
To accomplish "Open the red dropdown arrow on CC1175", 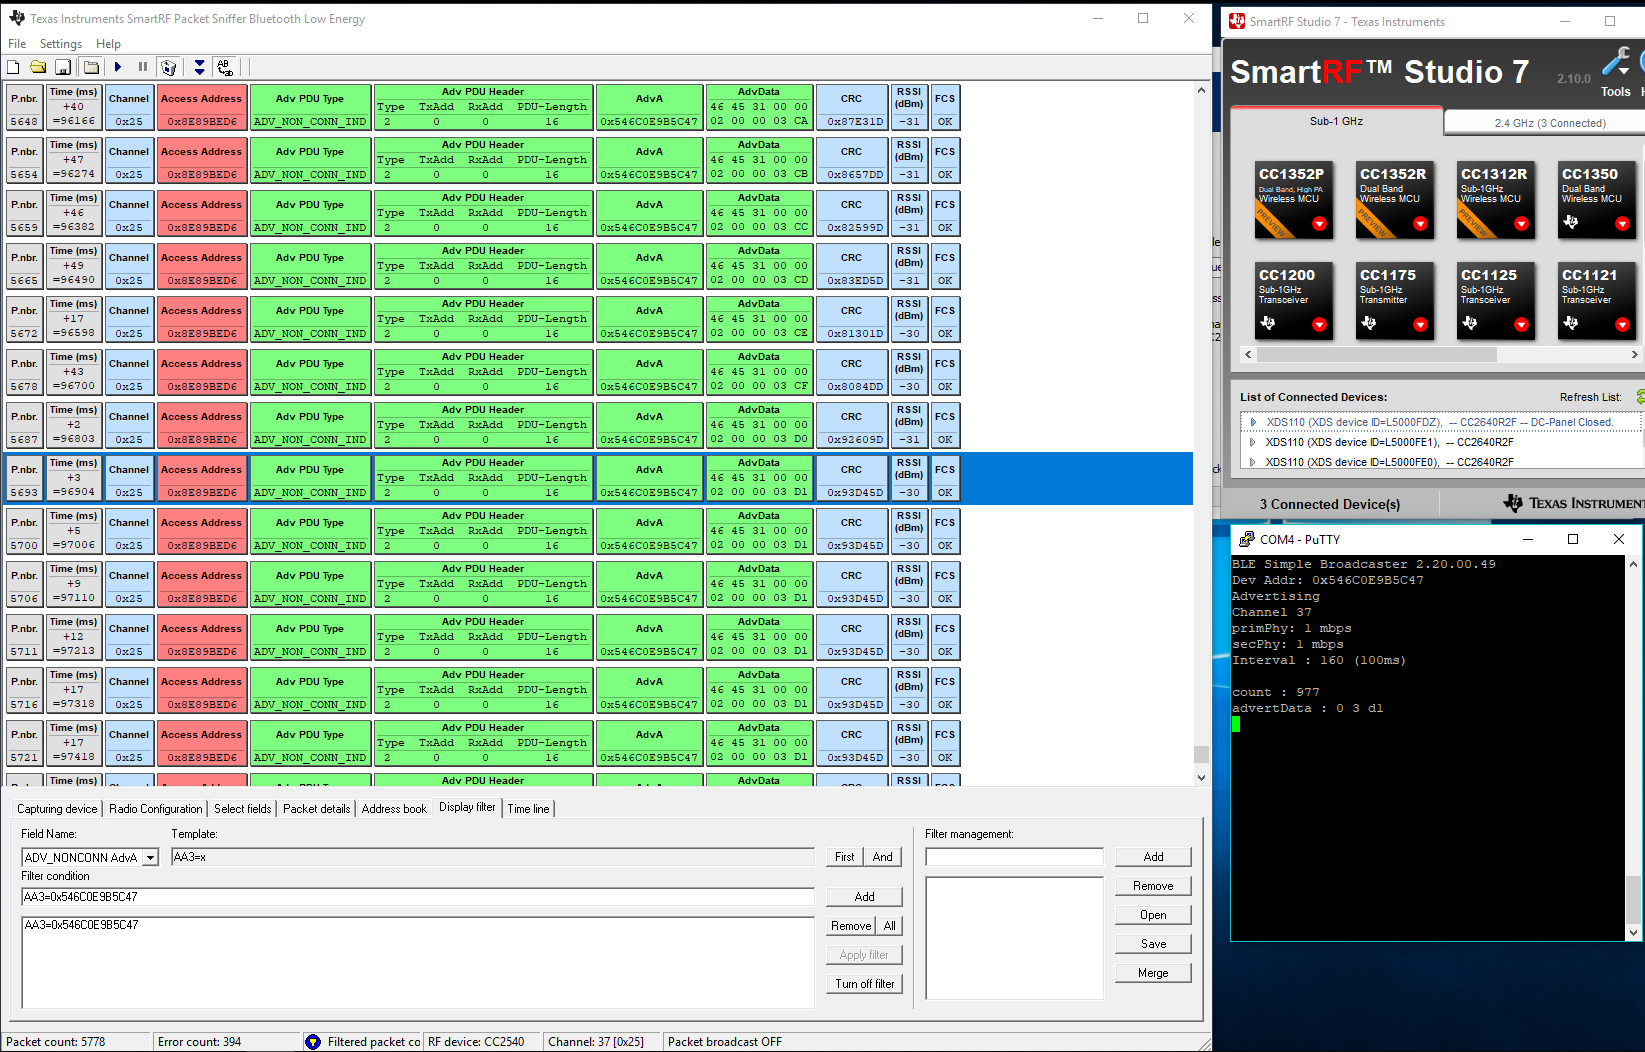I will [1420, 325].
